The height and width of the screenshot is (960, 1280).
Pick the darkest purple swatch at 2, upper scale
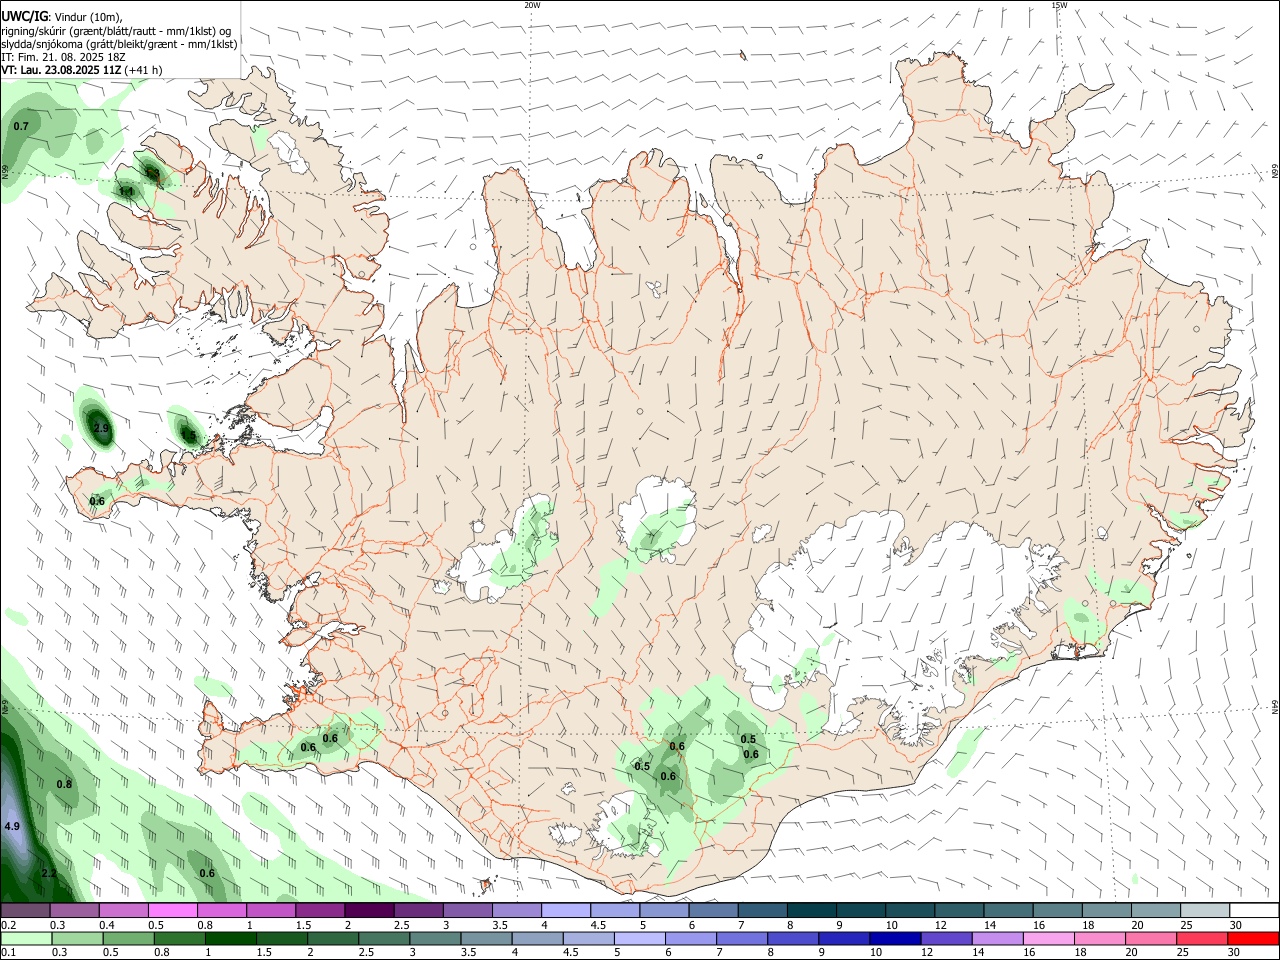[368, 910]
